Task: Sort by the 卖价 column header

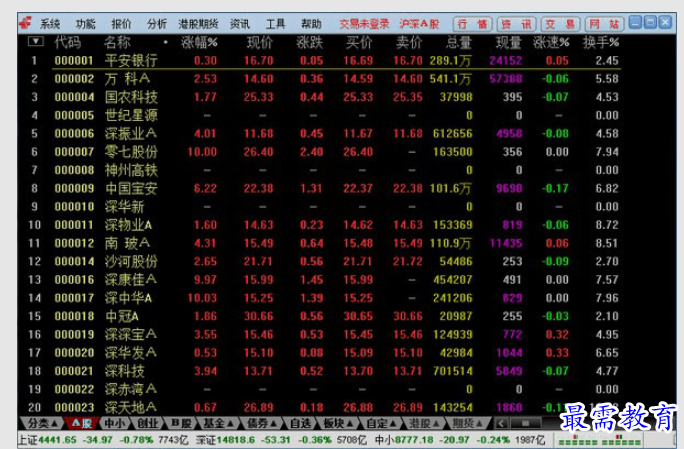Action: coord(409,42)
